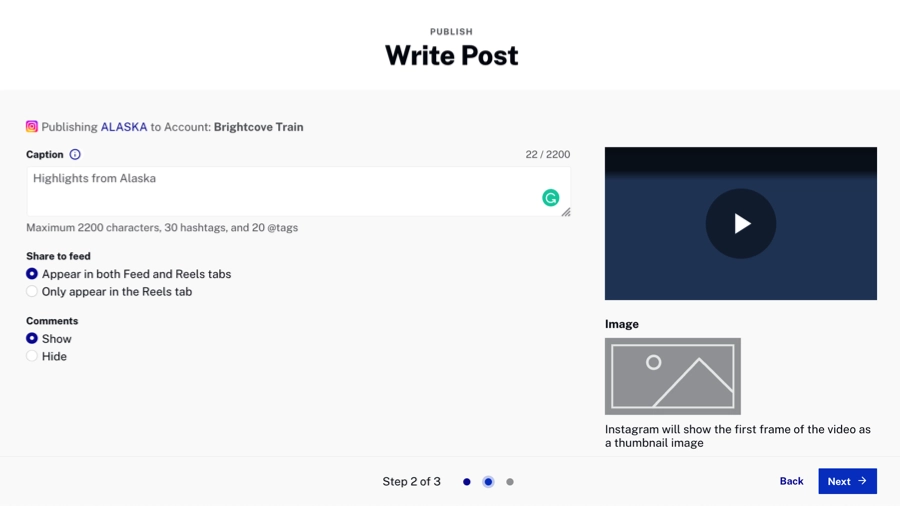Click inside the Caption text field
This screenshot has width=900, height=506.
click(280, 190)
